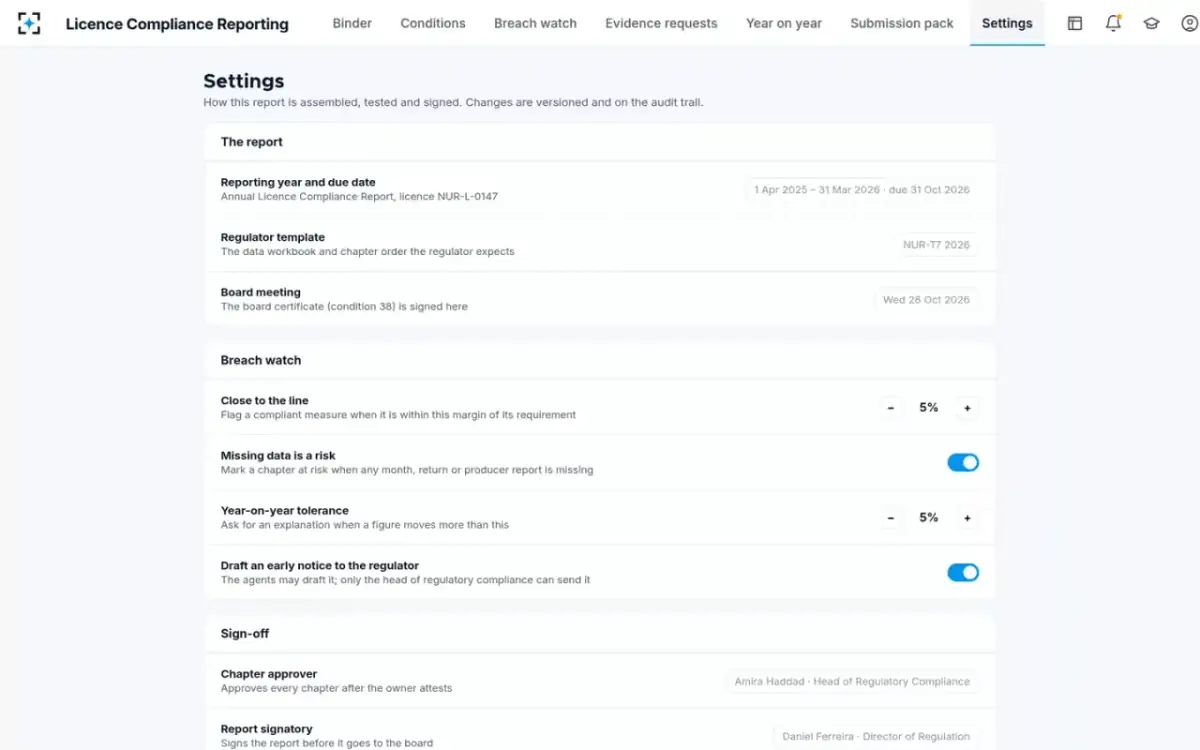
Task: Click the Sign-off section heading
Action: 245,634
